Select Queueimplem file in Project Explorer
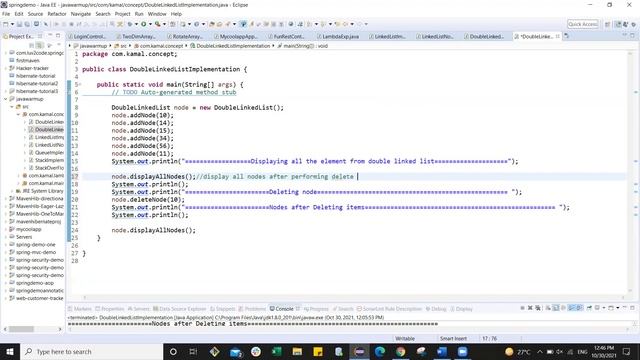 point(49,153)
